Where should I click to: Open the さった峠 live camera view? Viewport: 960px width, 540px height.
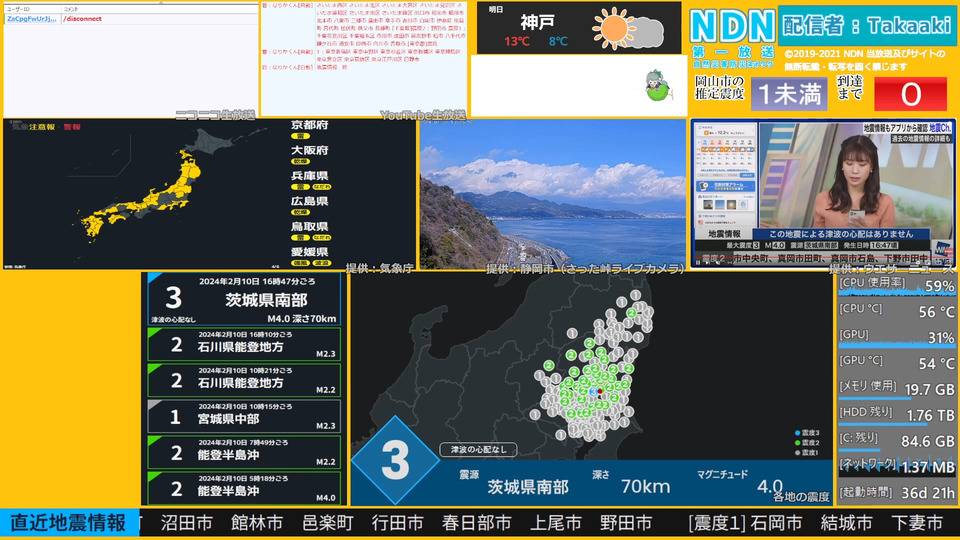pos(553,194)
